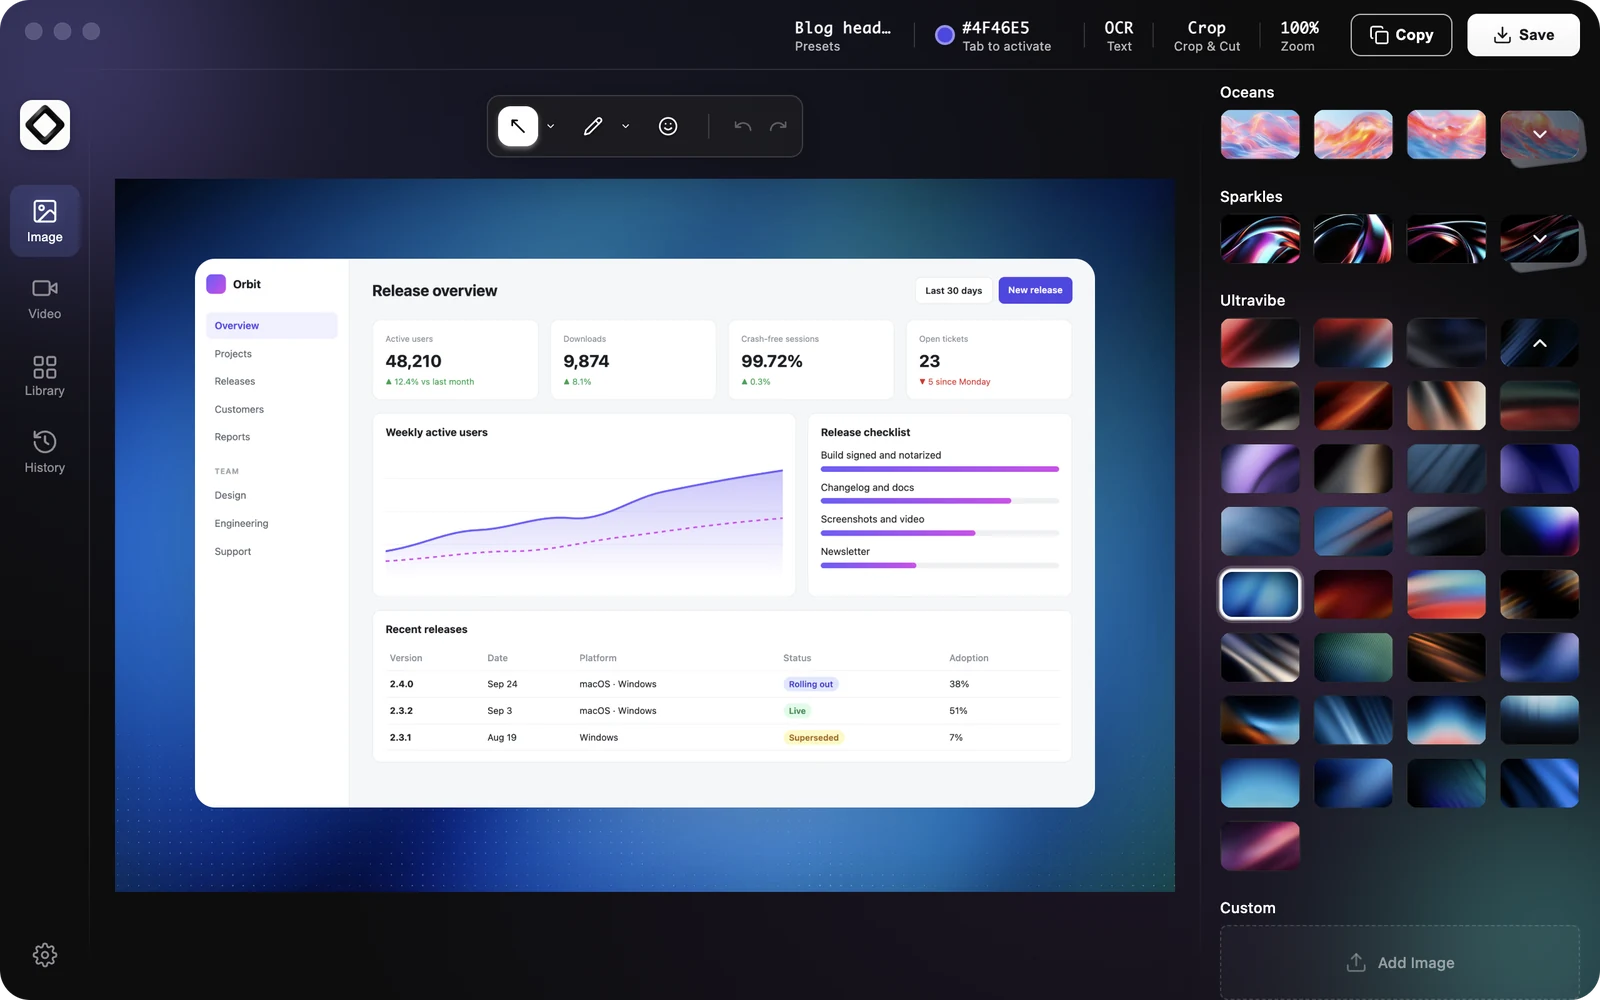The width and height of the screenshot is (1600, 1000).
Task: Click the 48,210 active users value
Action: pos(413,361)
